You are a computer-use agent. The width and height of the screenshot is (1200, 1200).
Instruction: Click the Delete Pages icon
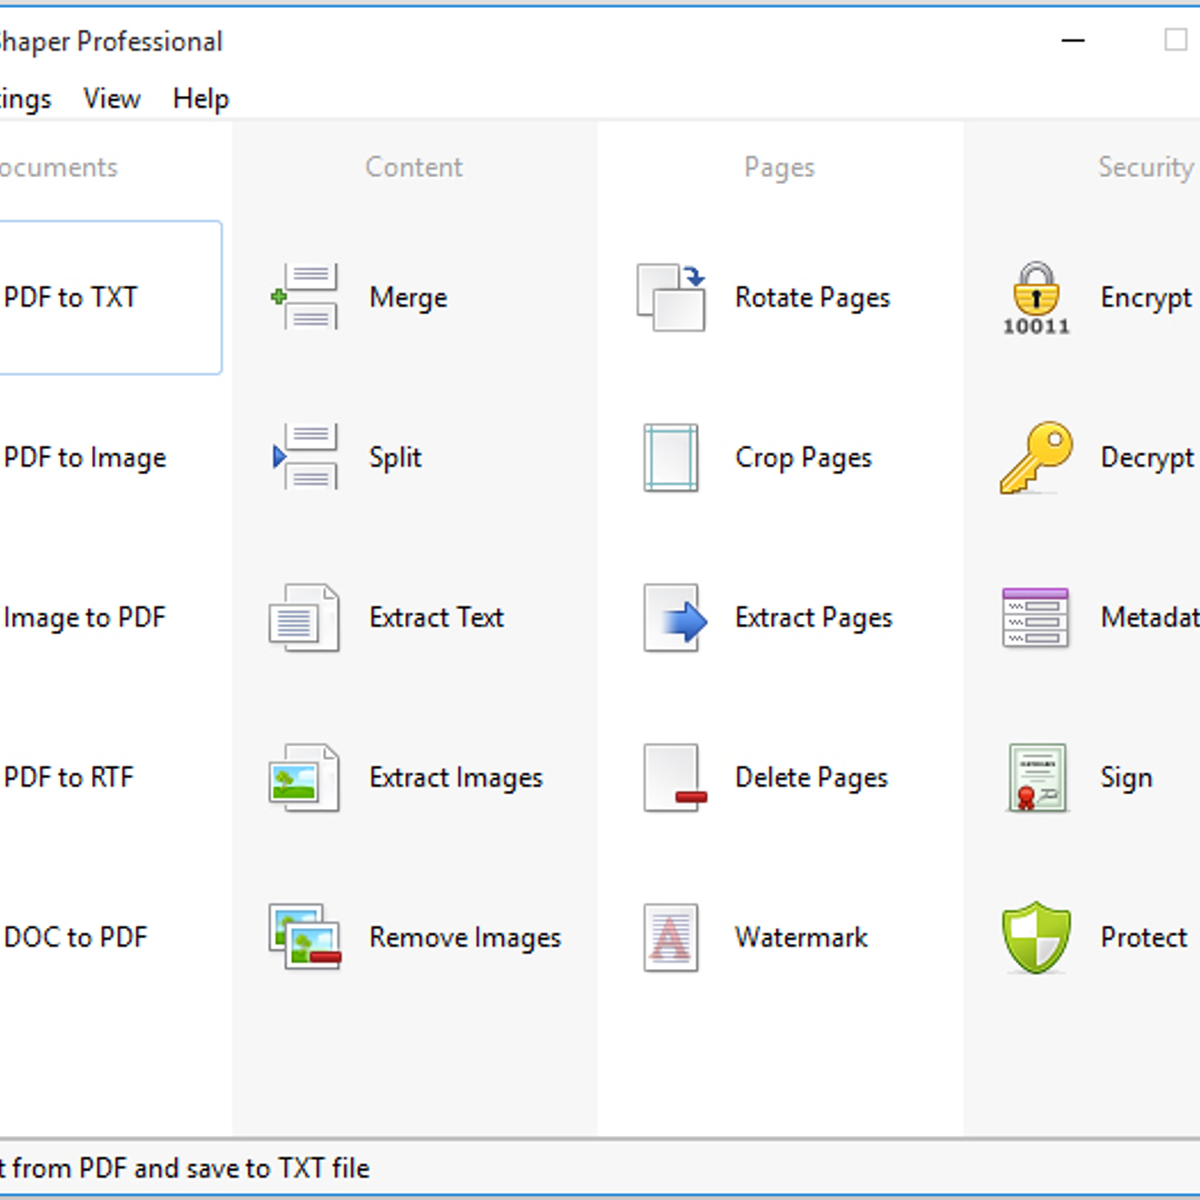(x=674, y=778)
